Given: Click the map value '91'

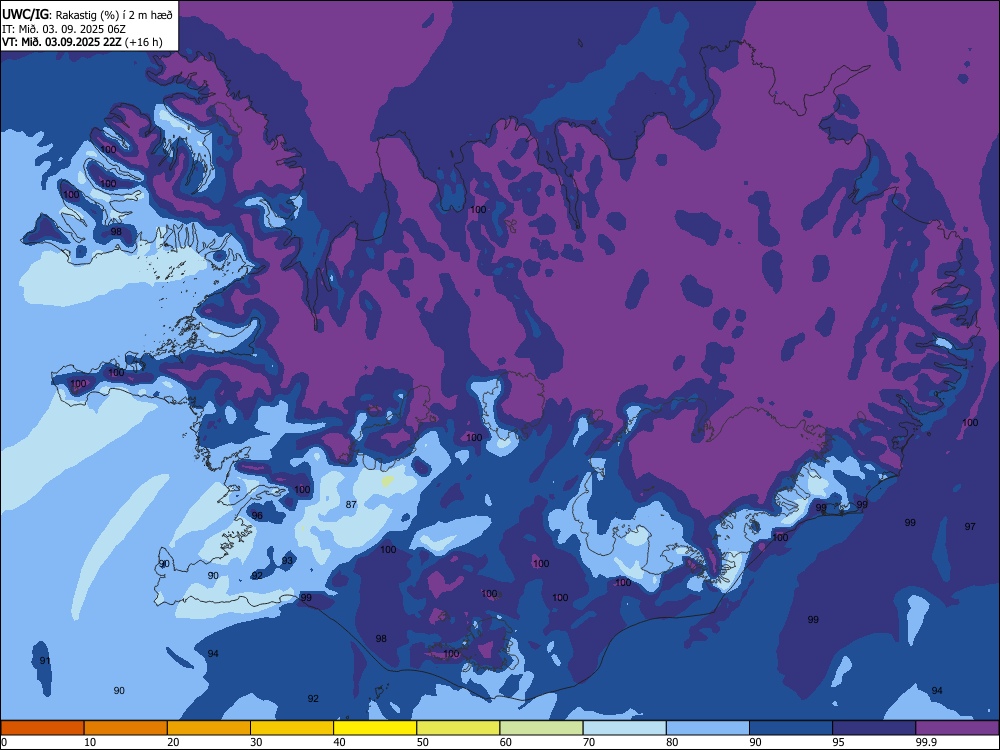Looking at the screenshot, I should click(x=45, y=660).
